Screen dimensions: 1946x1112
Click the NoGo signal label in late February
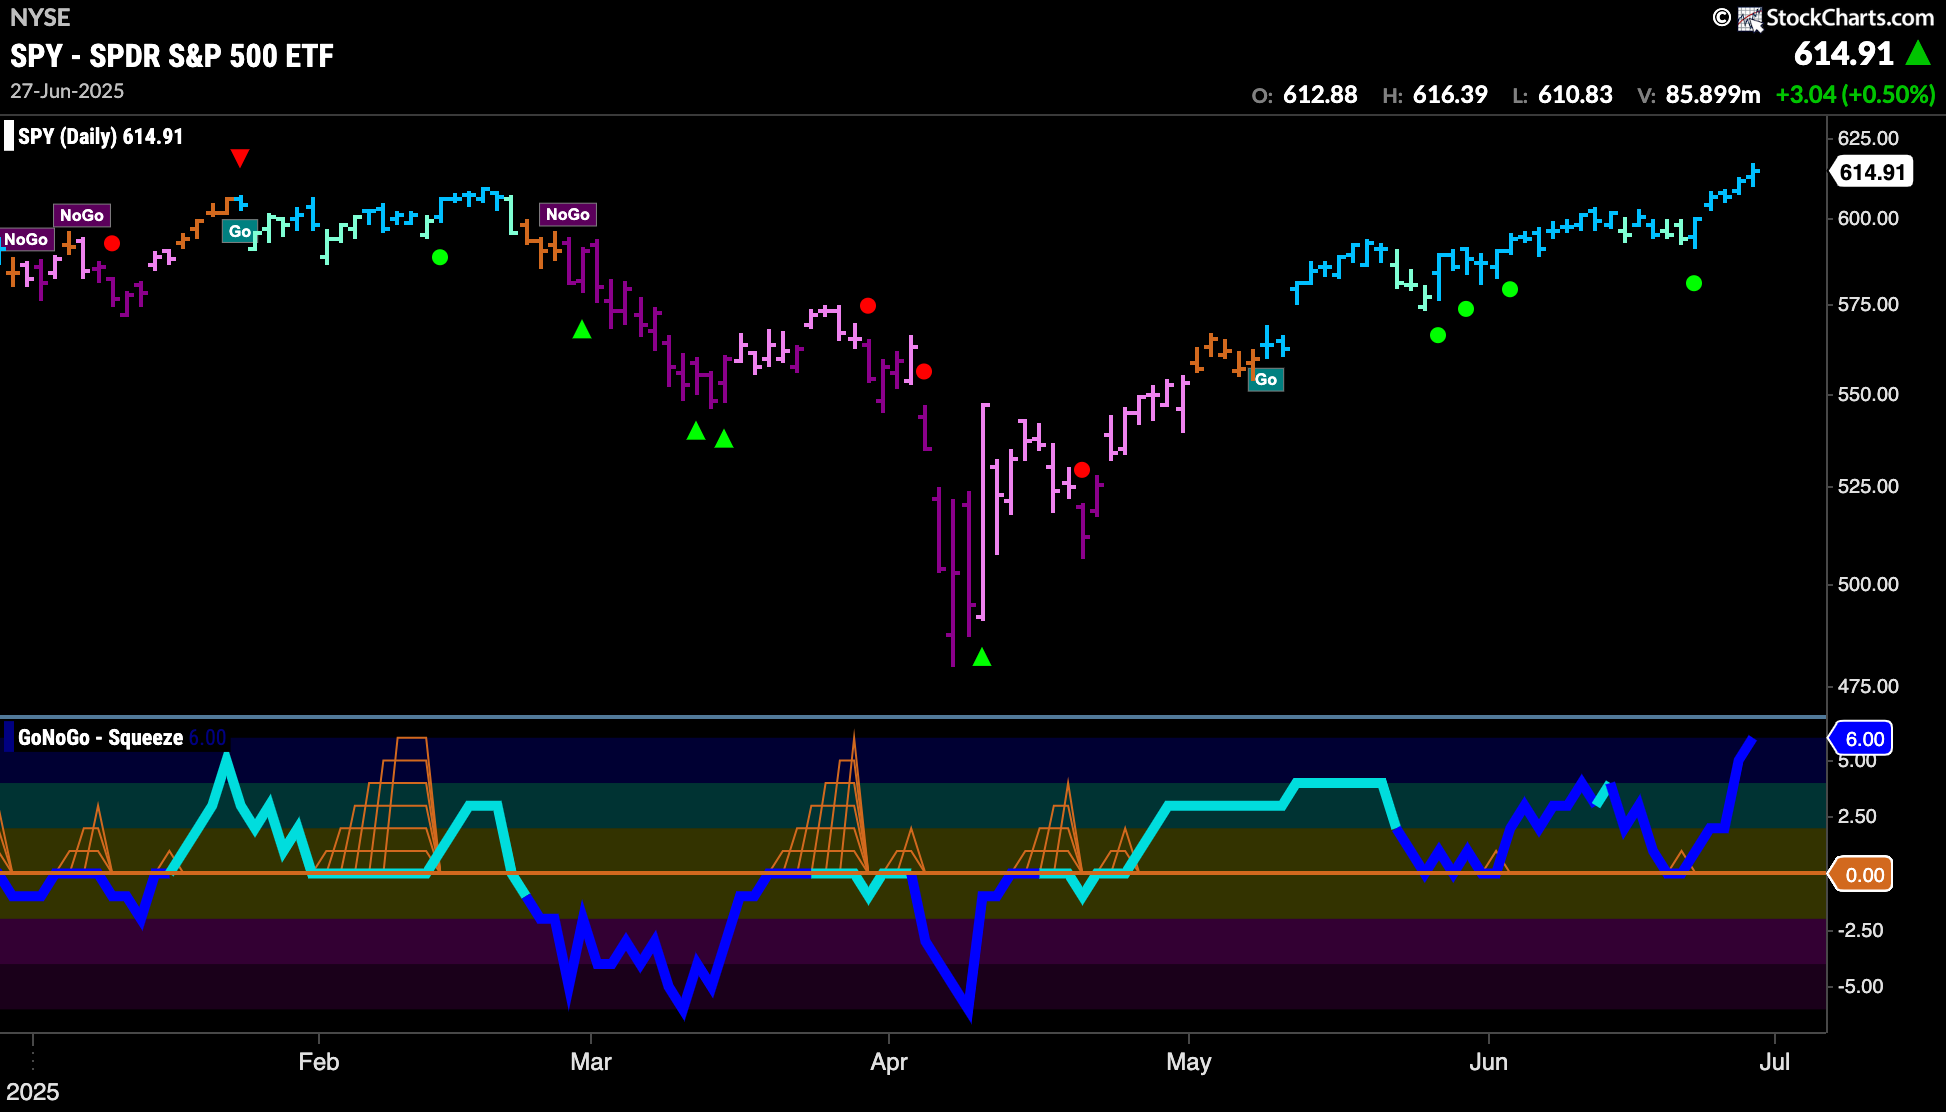coord(568,214)
